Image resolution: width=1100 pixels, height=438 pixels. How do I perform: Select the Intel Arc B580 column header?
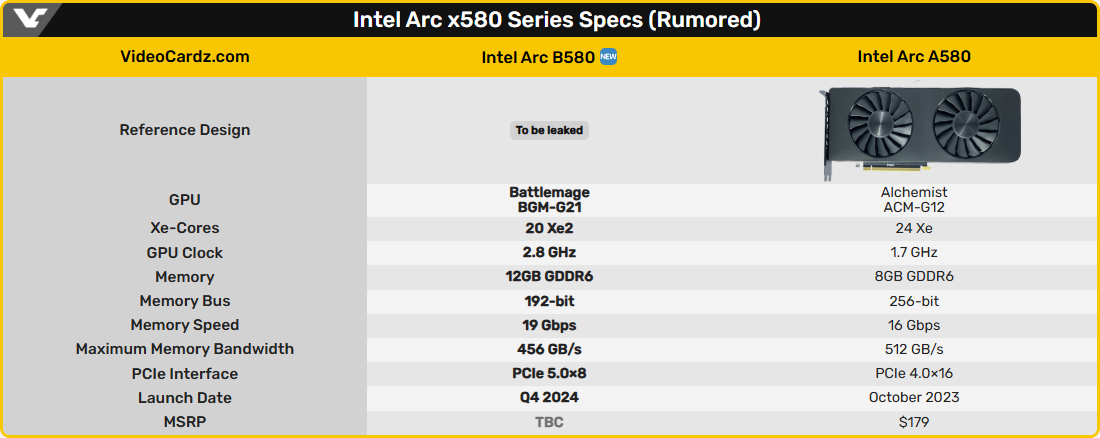tap(538, 57)
